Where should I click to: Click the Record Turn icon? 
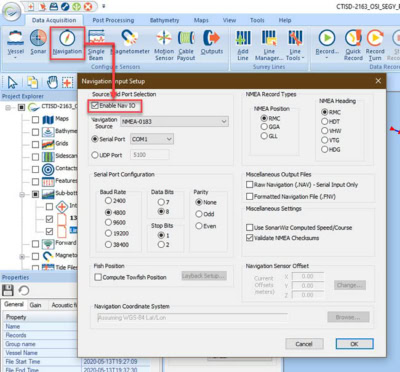pos(375,37)
